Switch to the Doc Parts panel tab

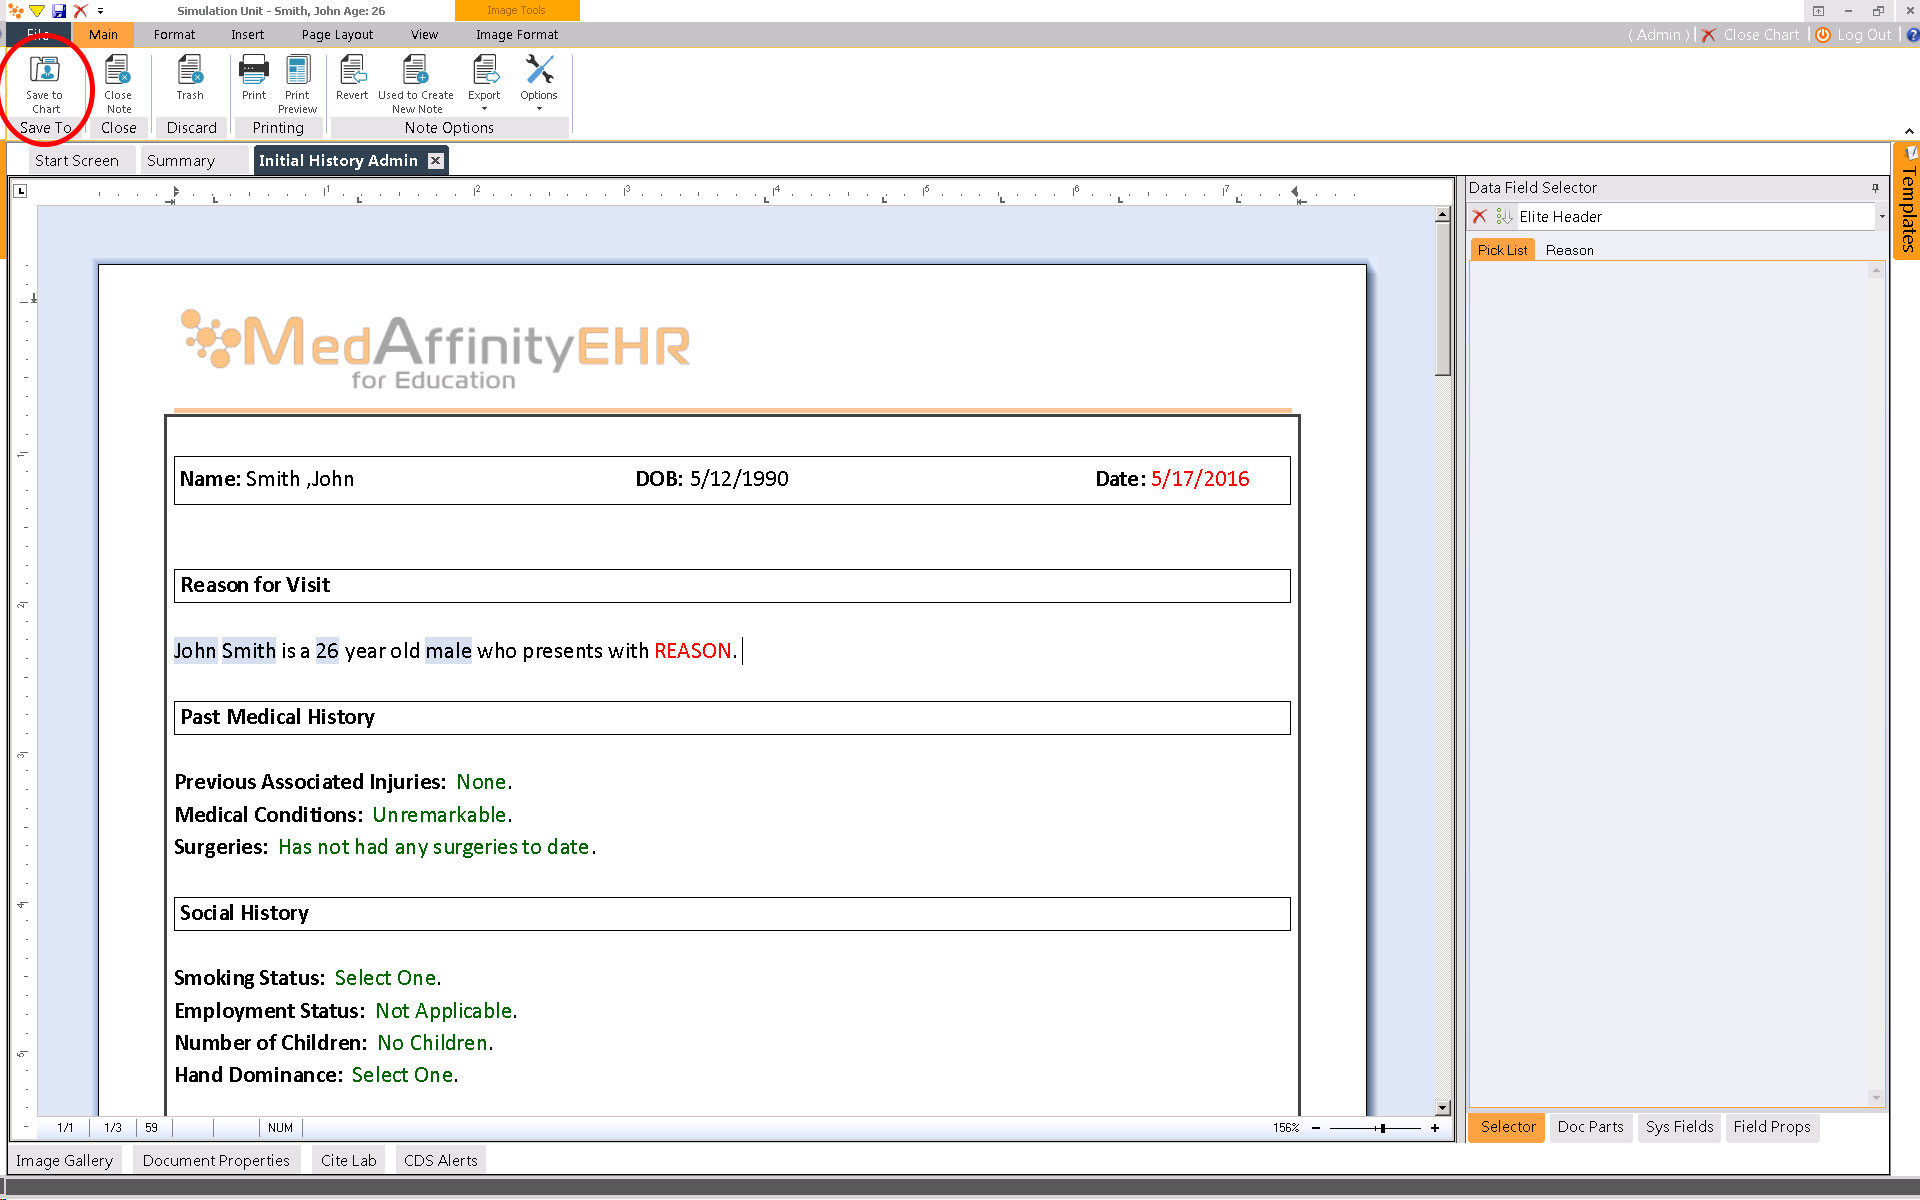[1590, 1127]
